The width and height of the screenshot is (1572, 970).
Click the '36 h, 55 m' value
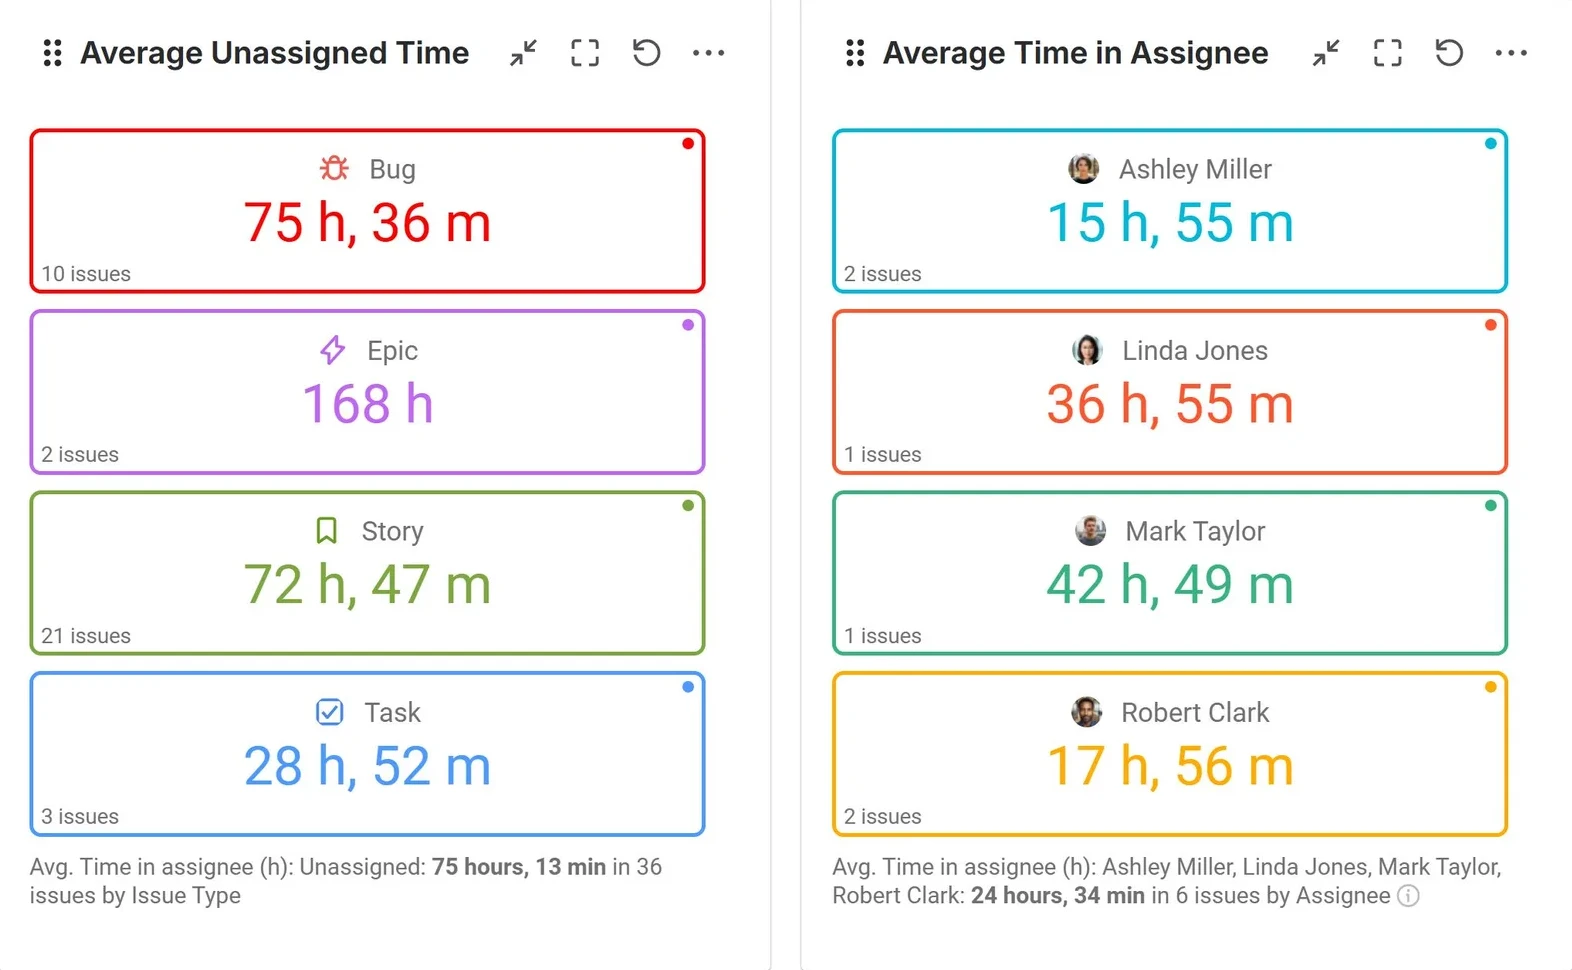coord(1170,404)
